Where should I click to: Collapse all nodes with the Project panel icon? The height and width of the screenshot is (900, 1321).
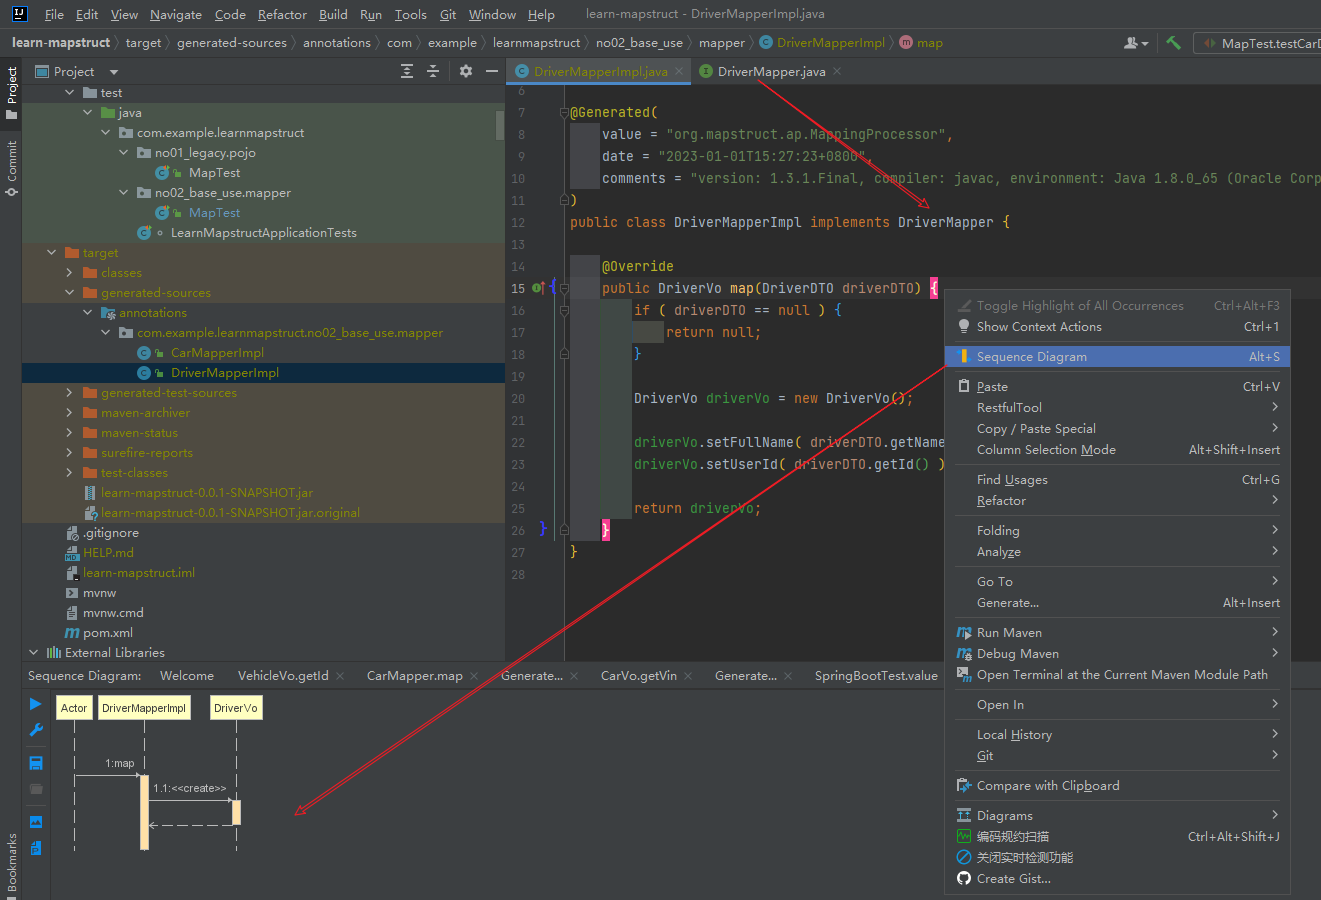tap(434, 71)
